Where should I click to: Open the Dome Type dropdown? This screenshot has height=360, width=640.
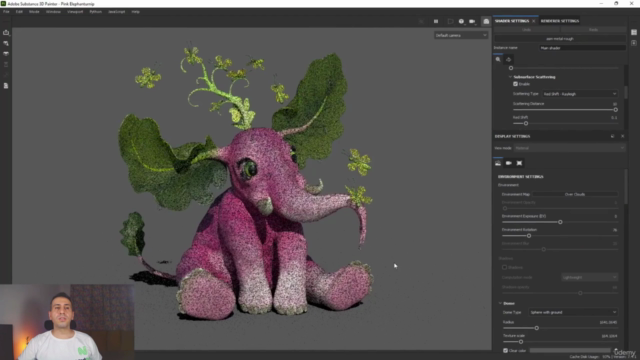[x=573, y=313]
